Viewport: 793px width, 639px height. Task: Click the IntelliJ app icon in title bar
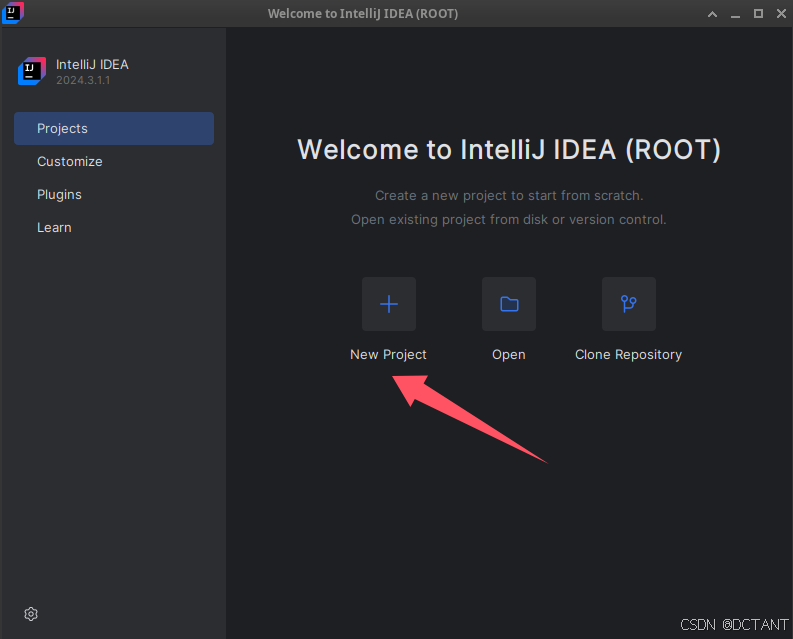[x=13, y=13]
